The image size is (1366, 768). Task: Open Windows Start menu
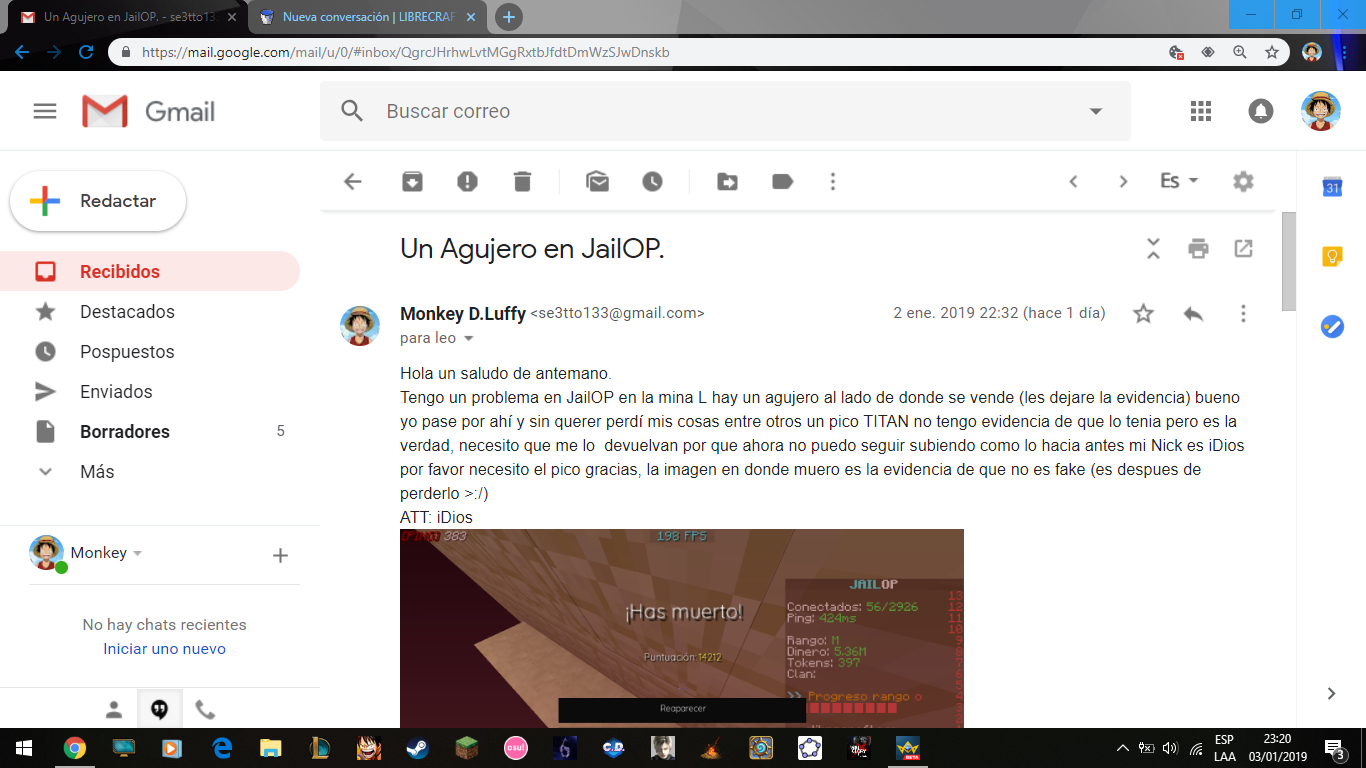[24, 747]
